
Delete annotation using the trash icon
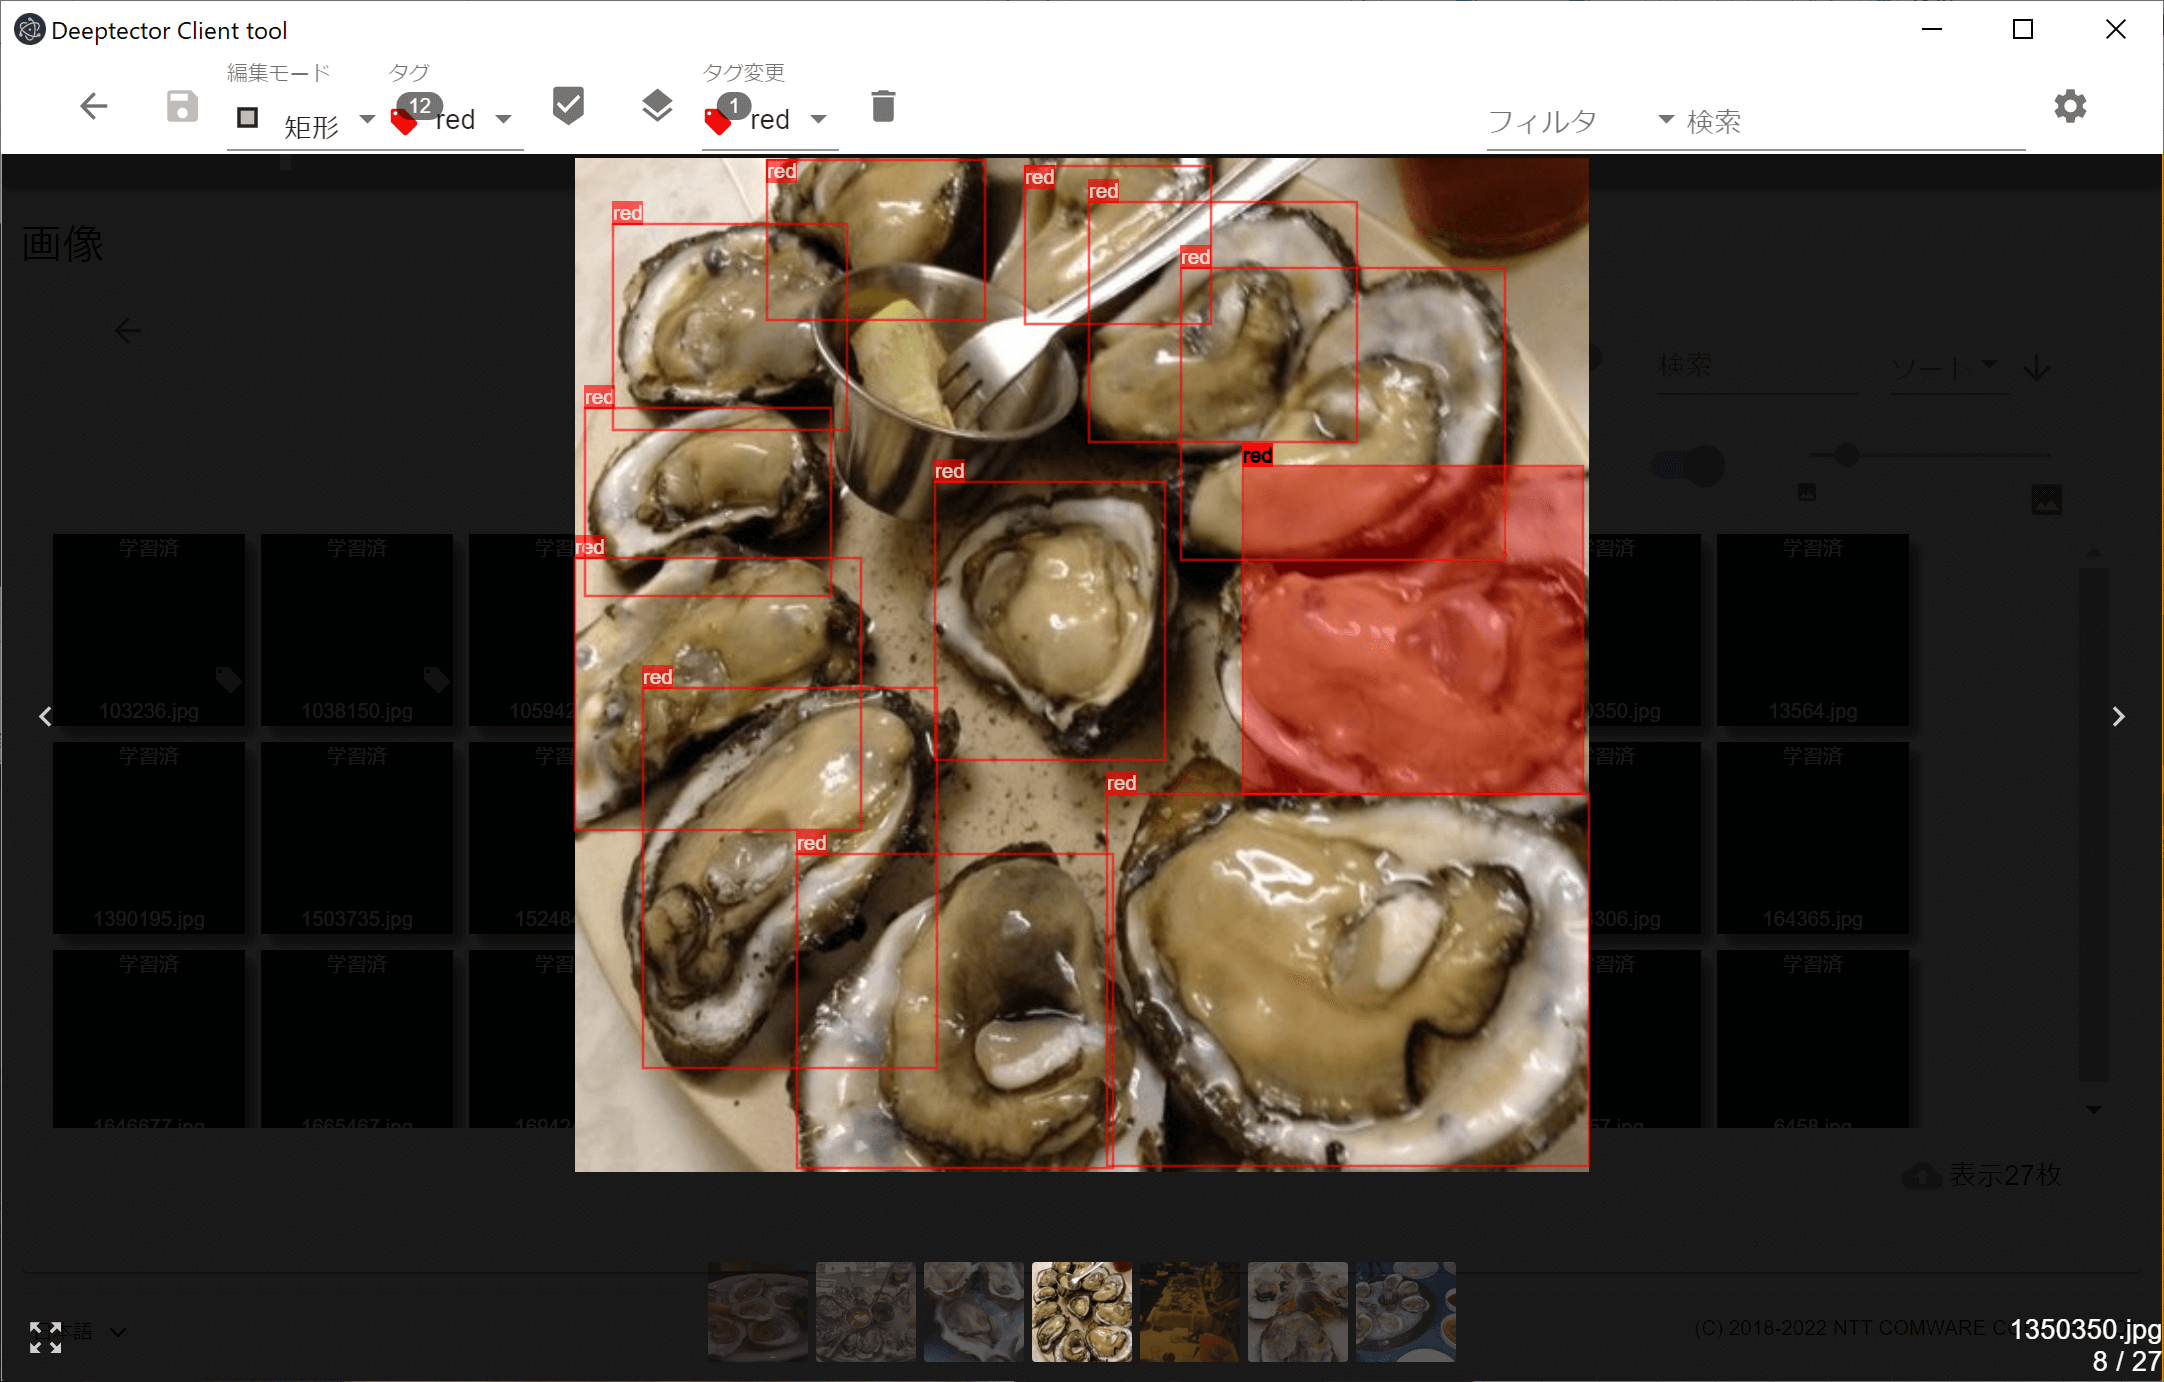(881, 105)
